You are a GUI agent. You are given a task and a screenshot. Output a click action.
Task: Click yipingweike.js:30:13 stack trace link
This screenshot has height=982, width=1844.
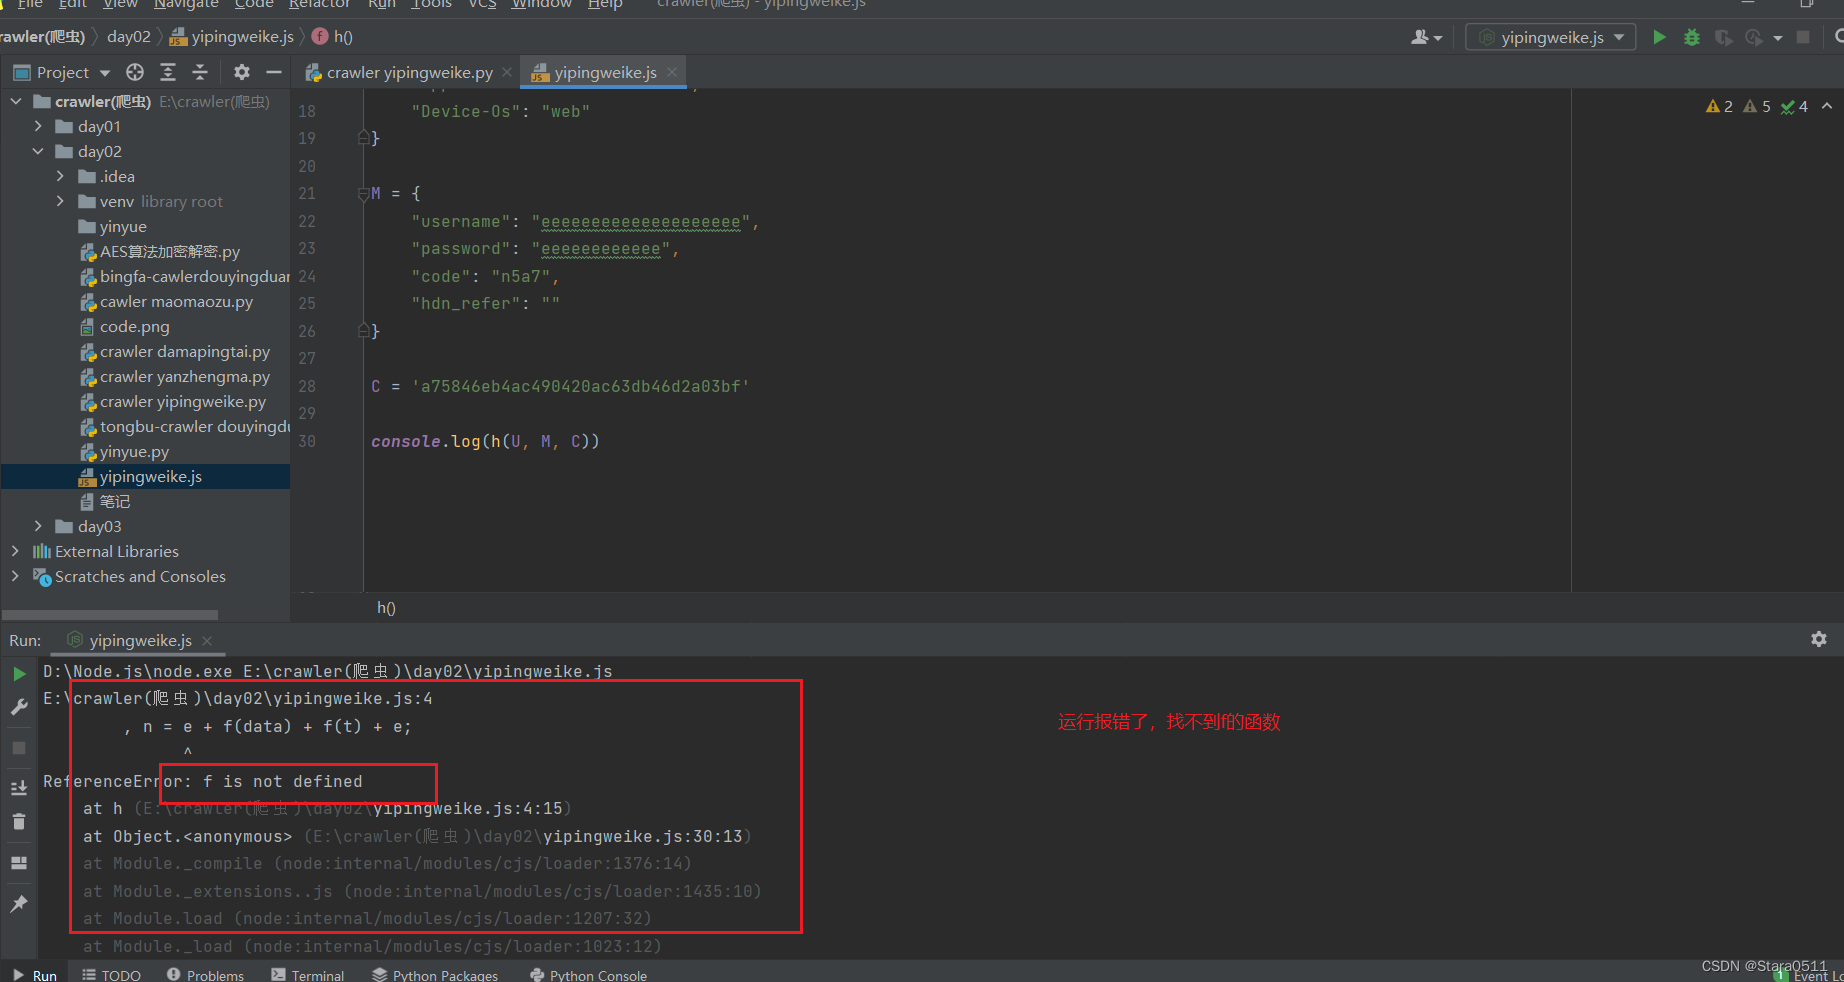tap(642, 836)
